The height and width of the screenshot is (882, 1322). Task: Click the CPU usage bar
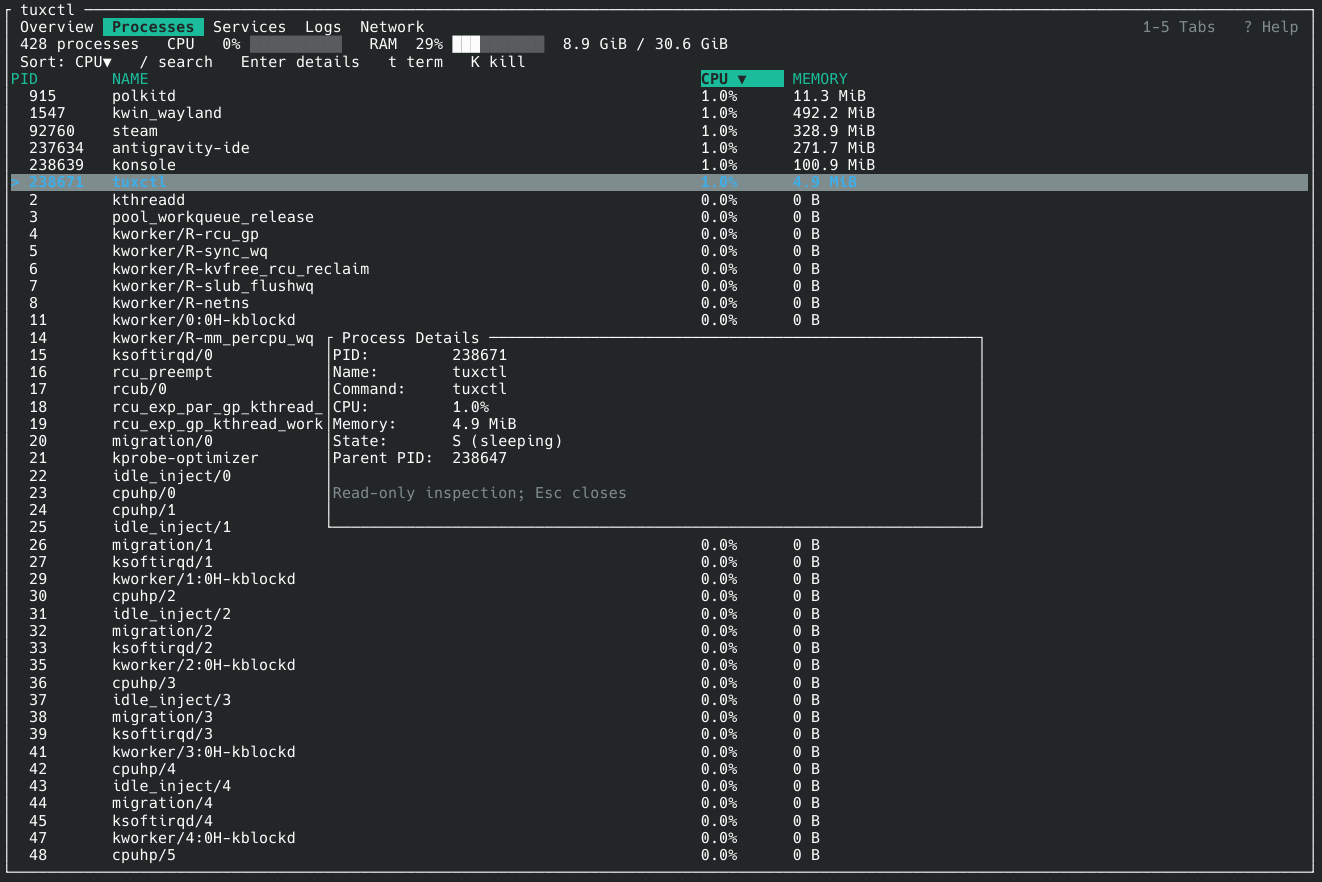[x=296, y=44]
